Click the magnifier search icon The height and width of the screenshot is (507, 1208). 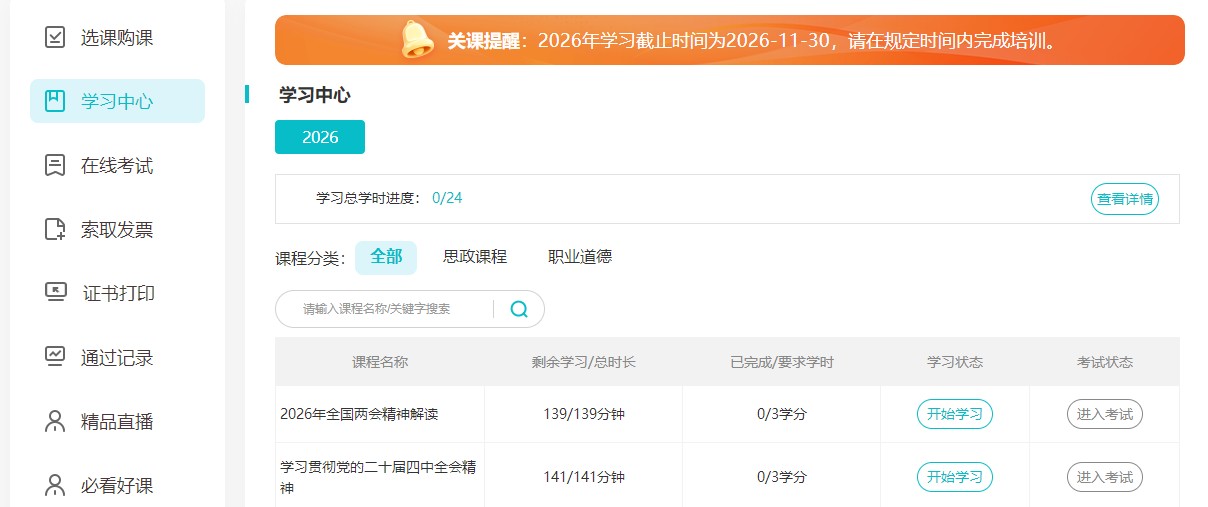tap(519, 309)
